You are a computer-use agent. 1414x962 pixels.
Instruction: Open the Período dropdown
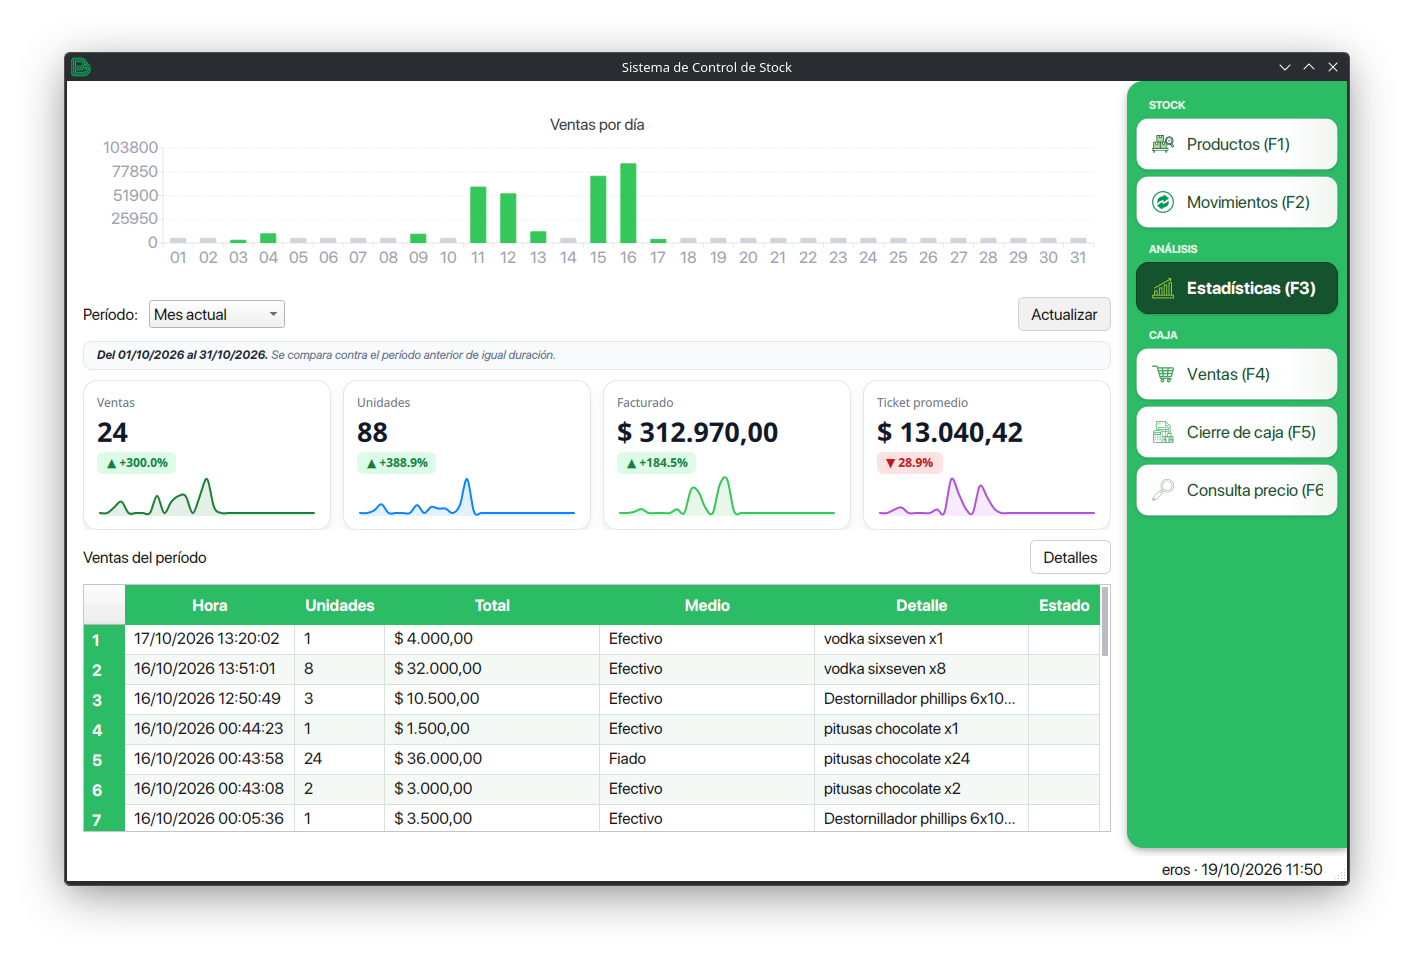217,314
